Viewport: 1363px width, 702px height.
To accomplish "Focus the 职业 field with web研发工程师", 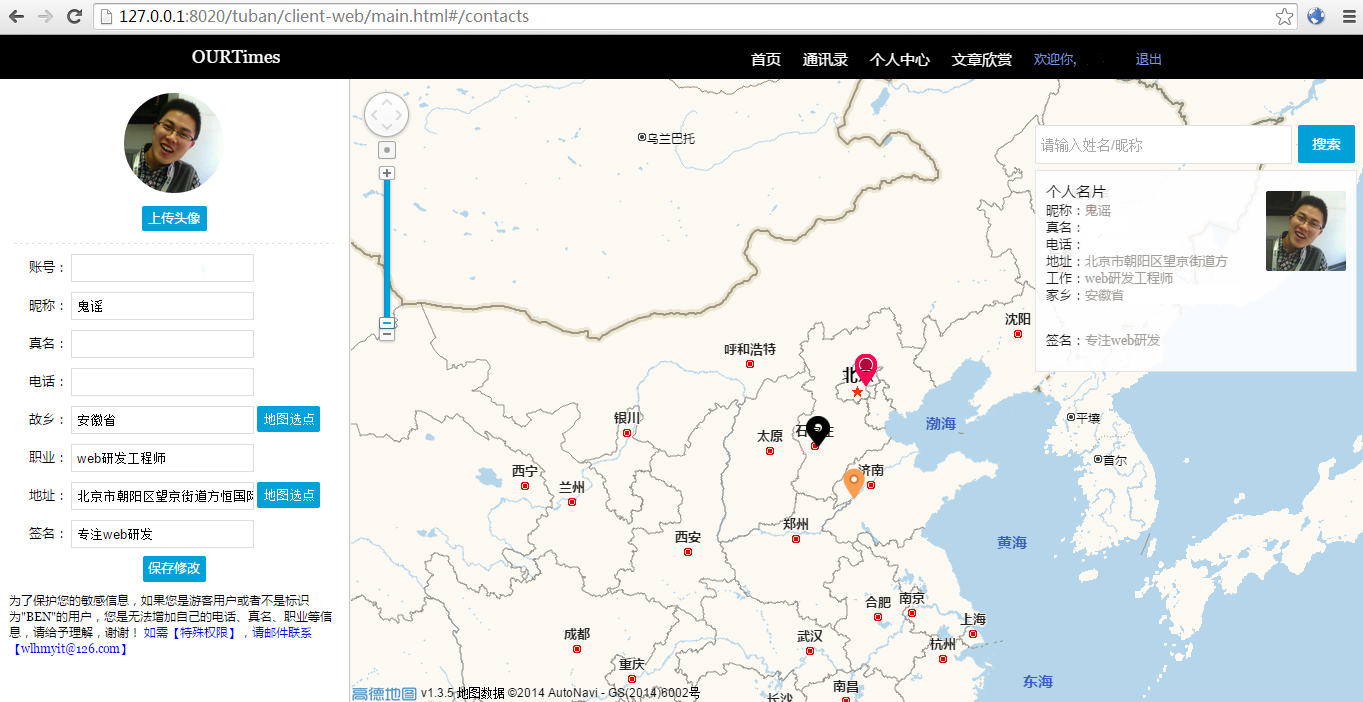I will 162,458.
